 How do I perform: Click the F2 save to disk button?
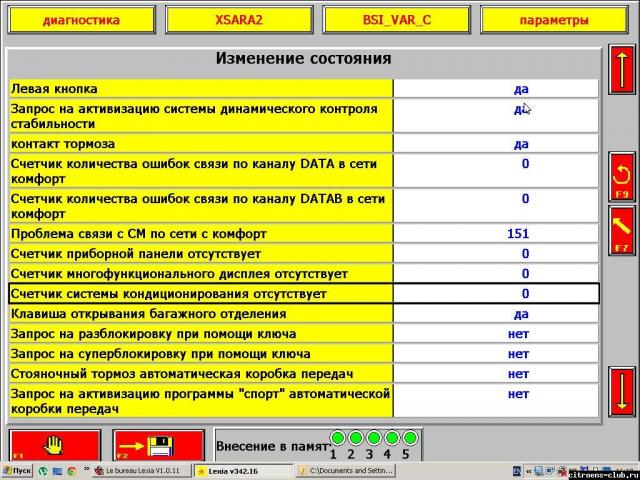[157, 445]
